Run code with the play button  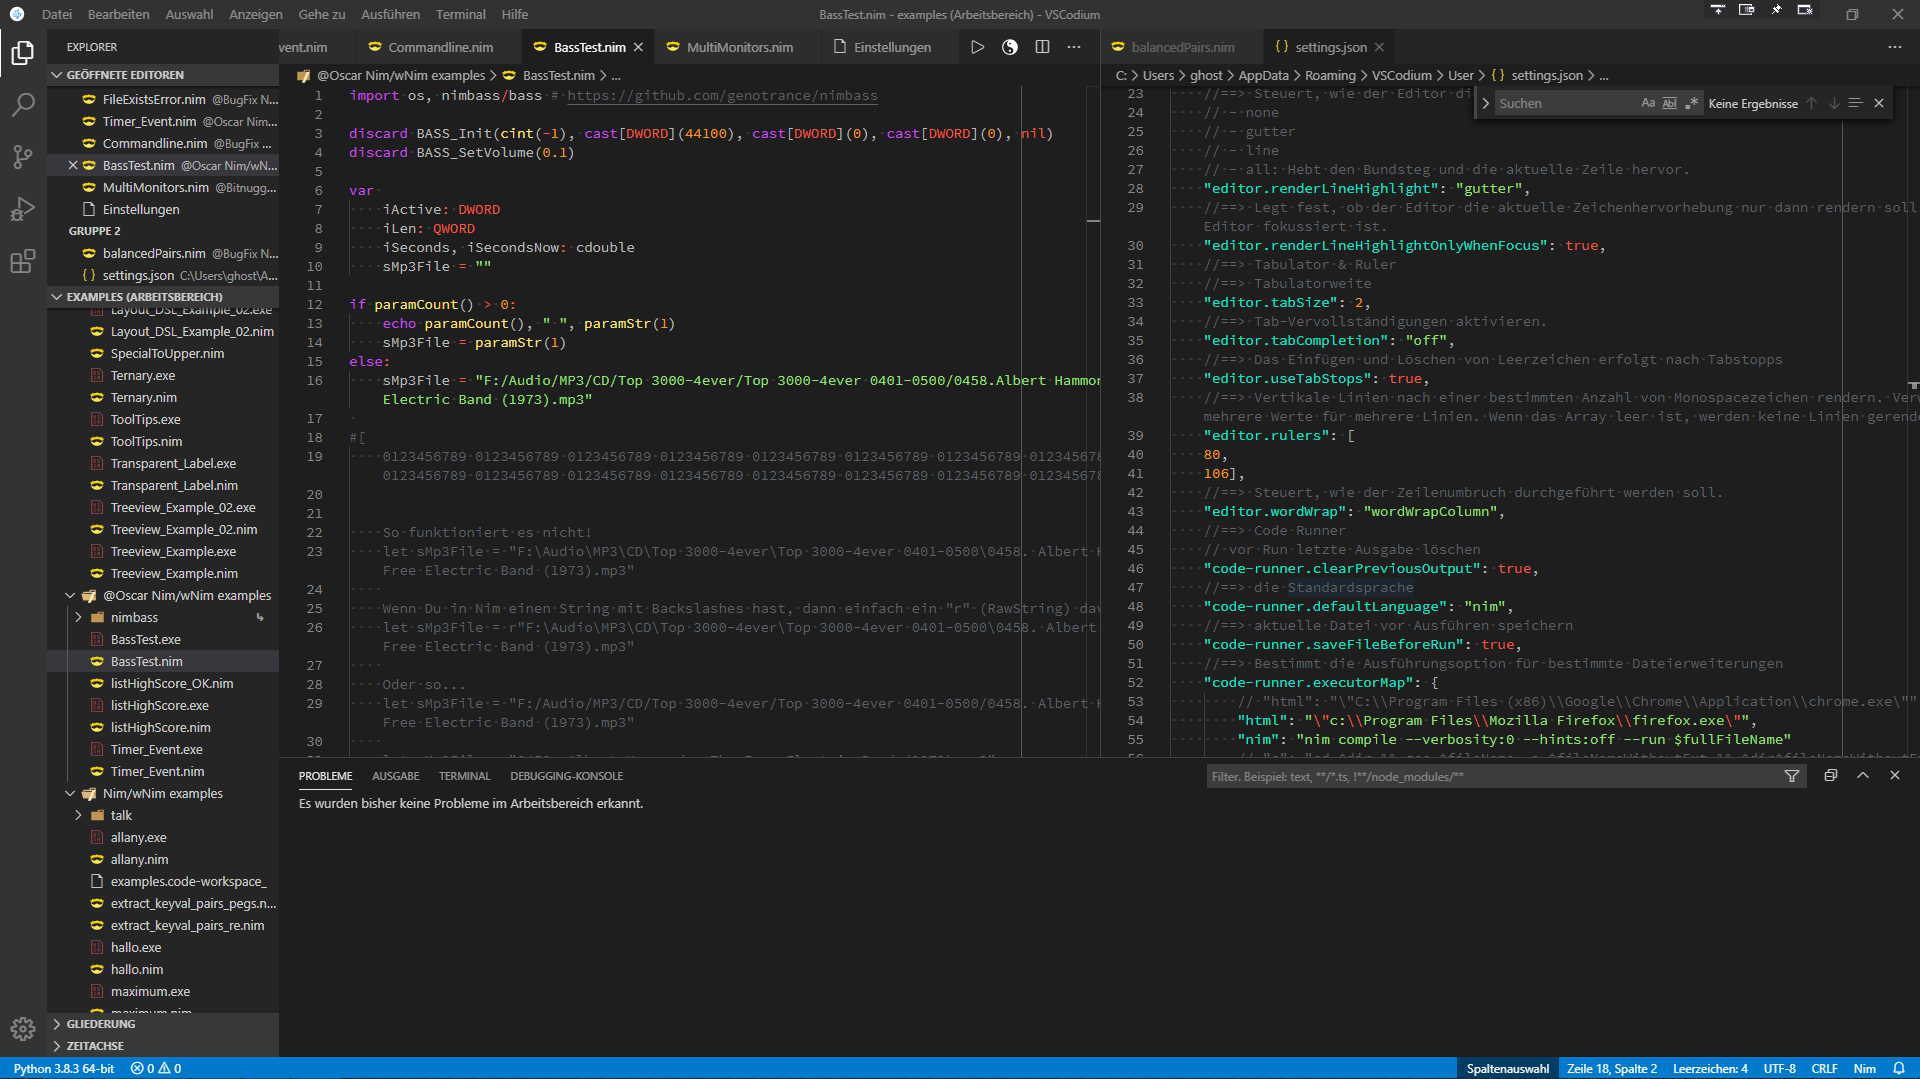(977, 47)
